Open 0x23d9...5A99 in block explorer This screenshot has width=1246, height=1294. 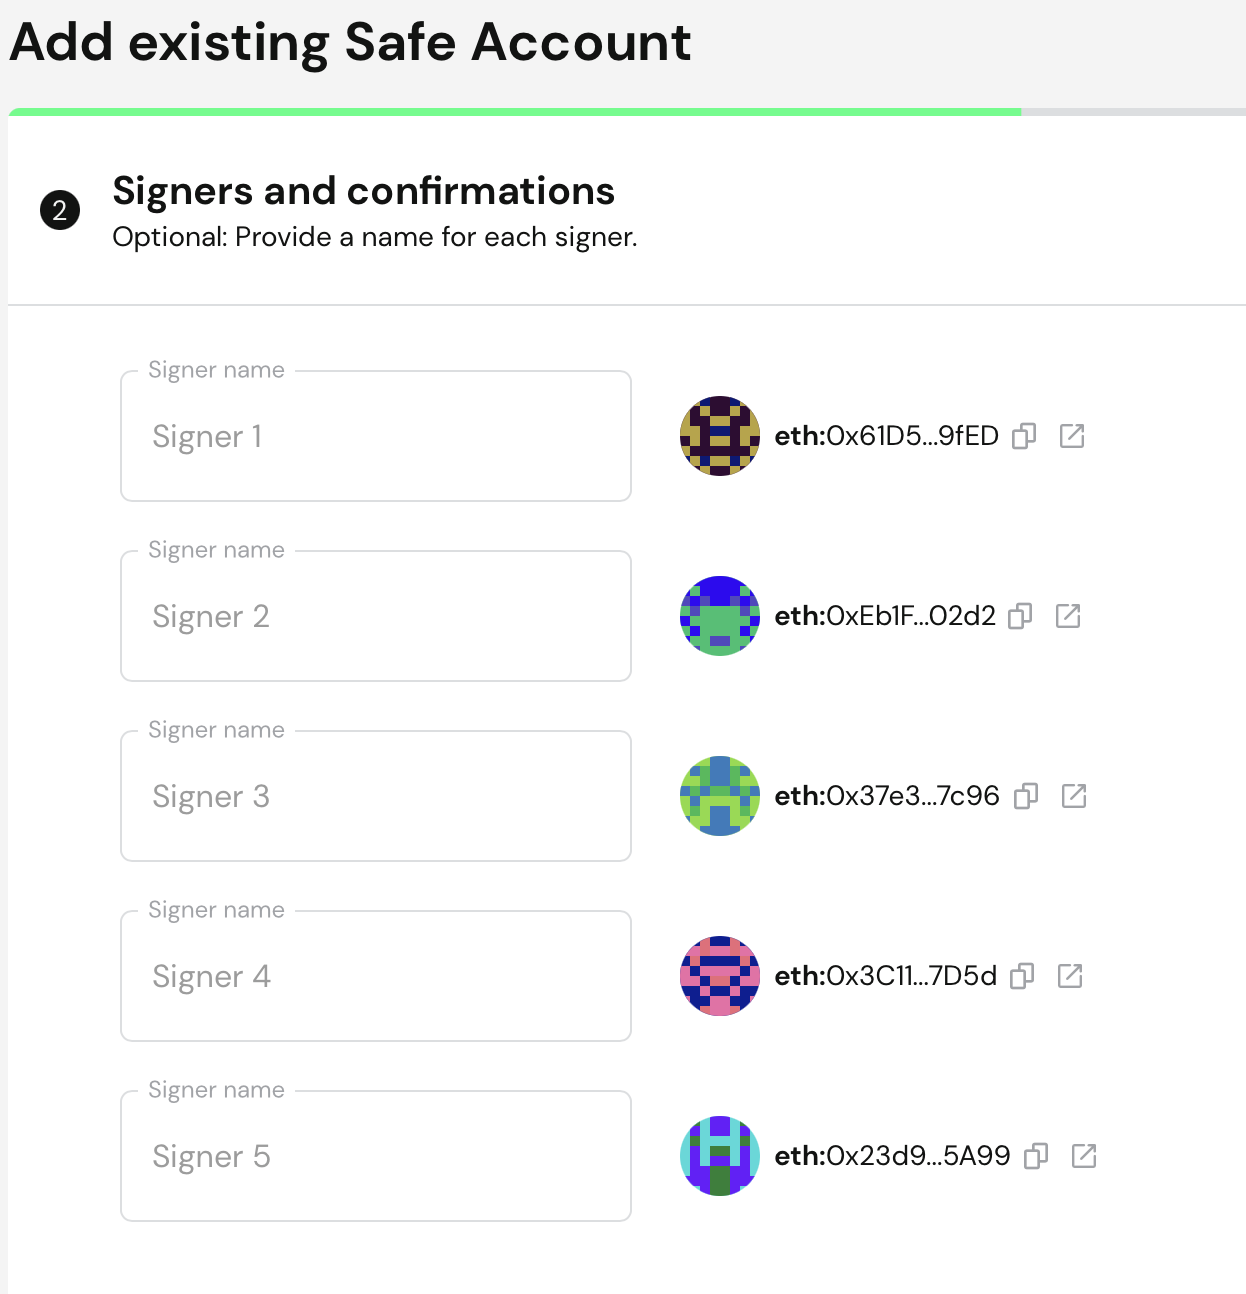1084,1156
